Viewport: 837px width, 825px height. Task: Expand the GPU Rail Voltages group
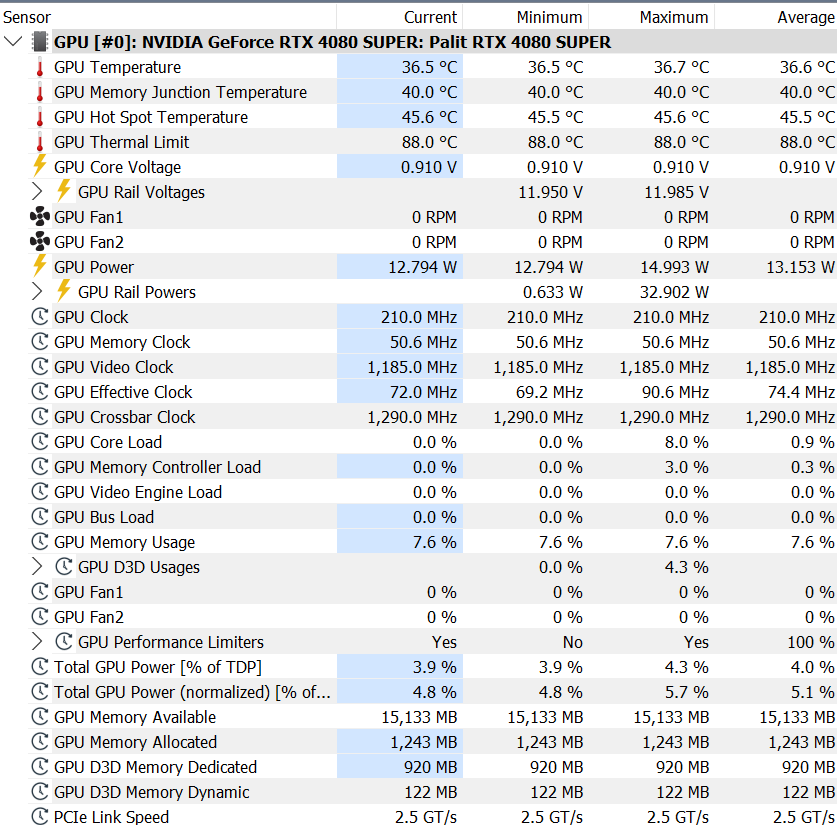pos(37,192)
